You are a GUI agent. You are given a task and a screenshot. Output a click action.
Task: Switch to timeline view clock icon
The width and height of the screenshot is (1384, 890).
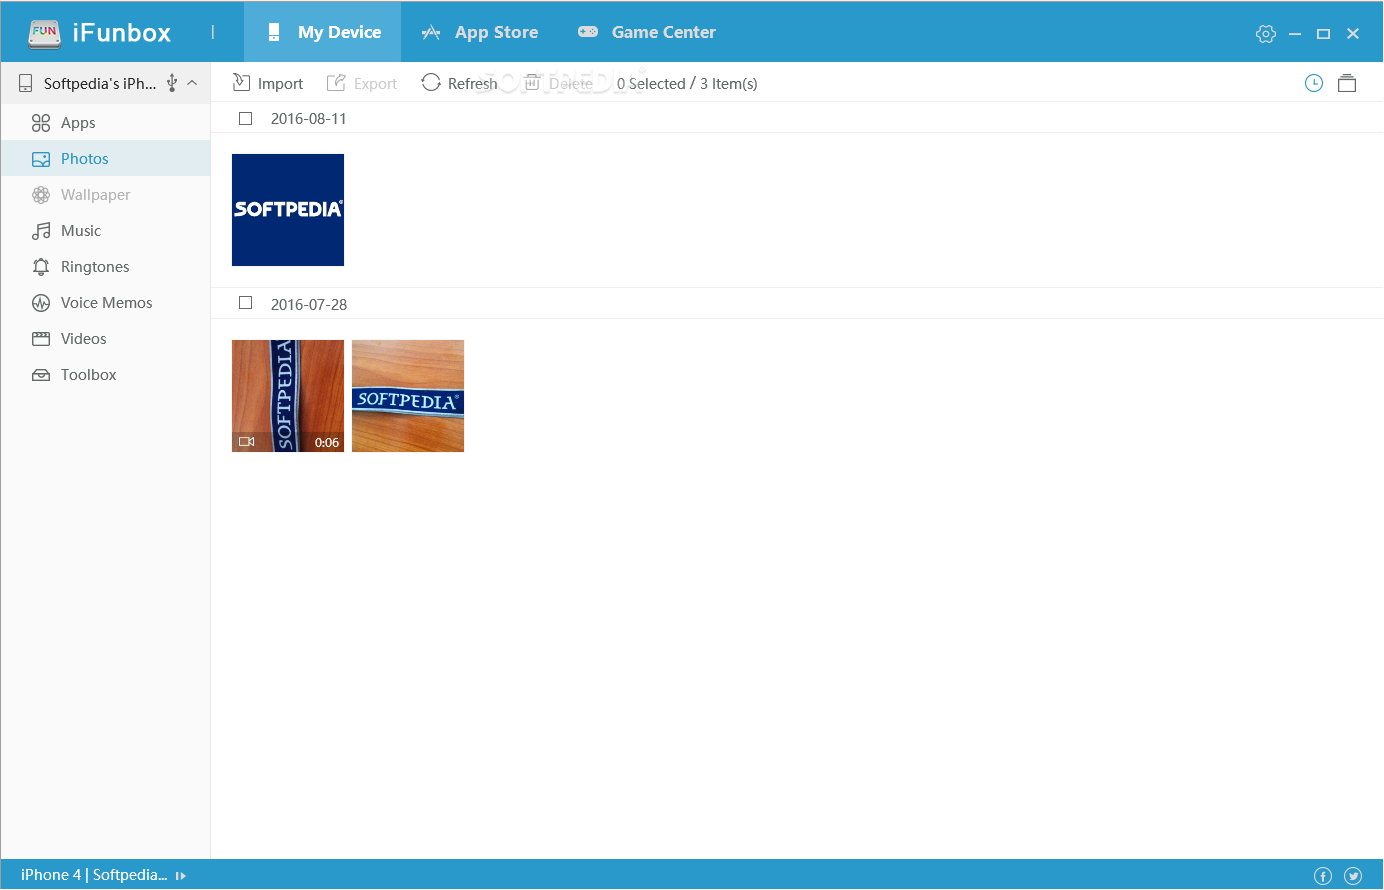pos(1314,83)
